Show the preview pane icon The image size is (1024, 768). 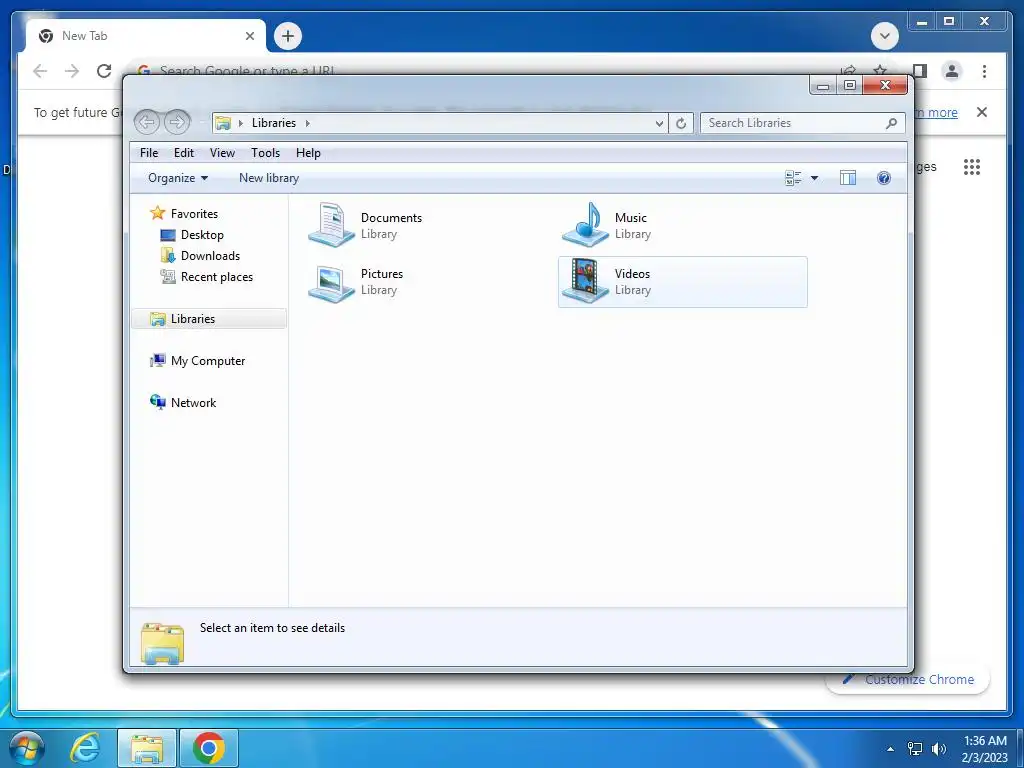click(848, 178)
